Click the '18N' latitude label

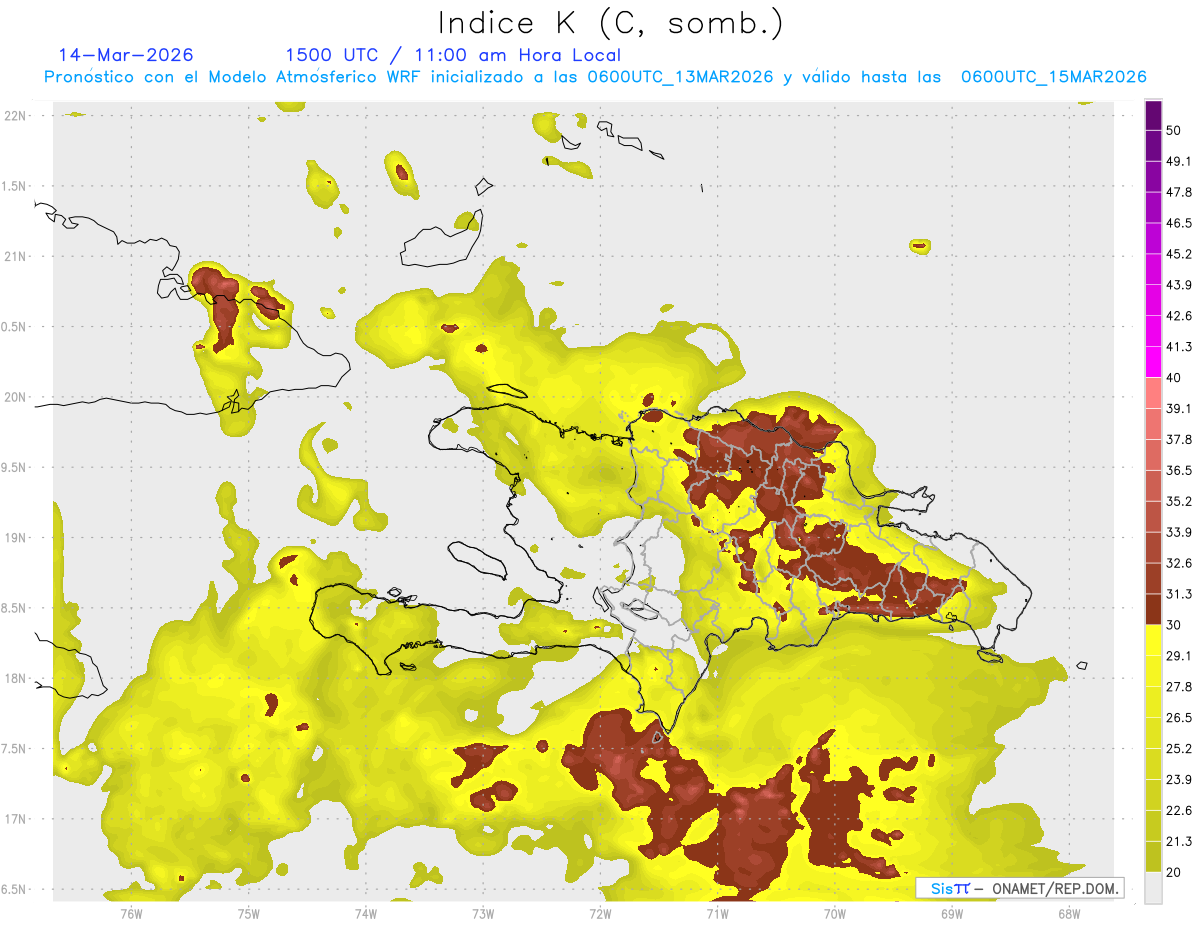14,678
